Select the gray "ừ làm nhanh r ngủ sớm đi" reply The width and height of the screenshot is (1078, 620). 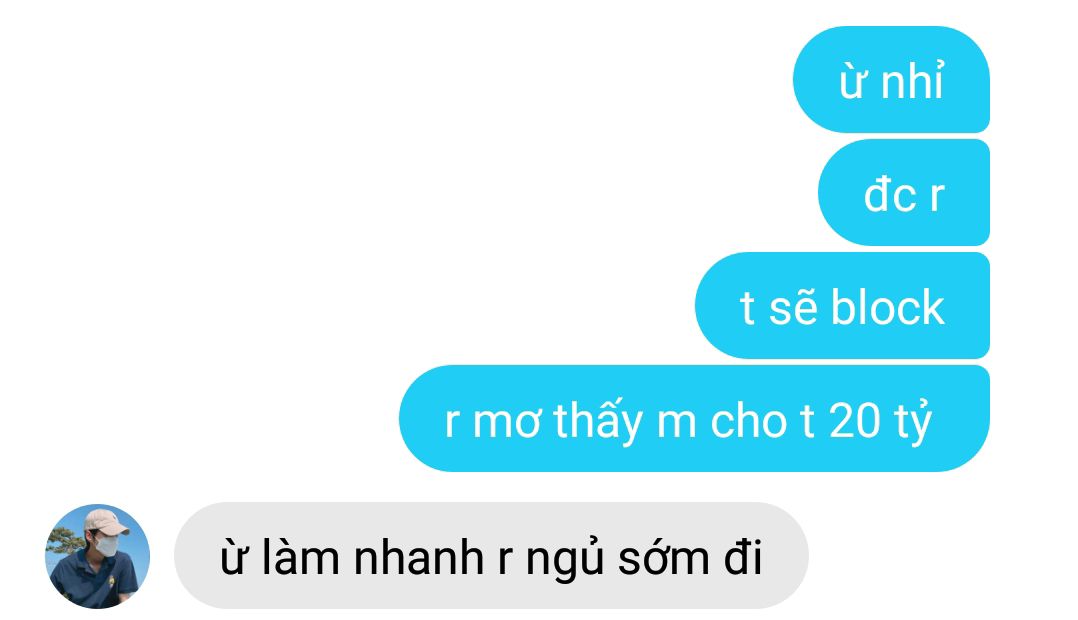pos(491,555)
